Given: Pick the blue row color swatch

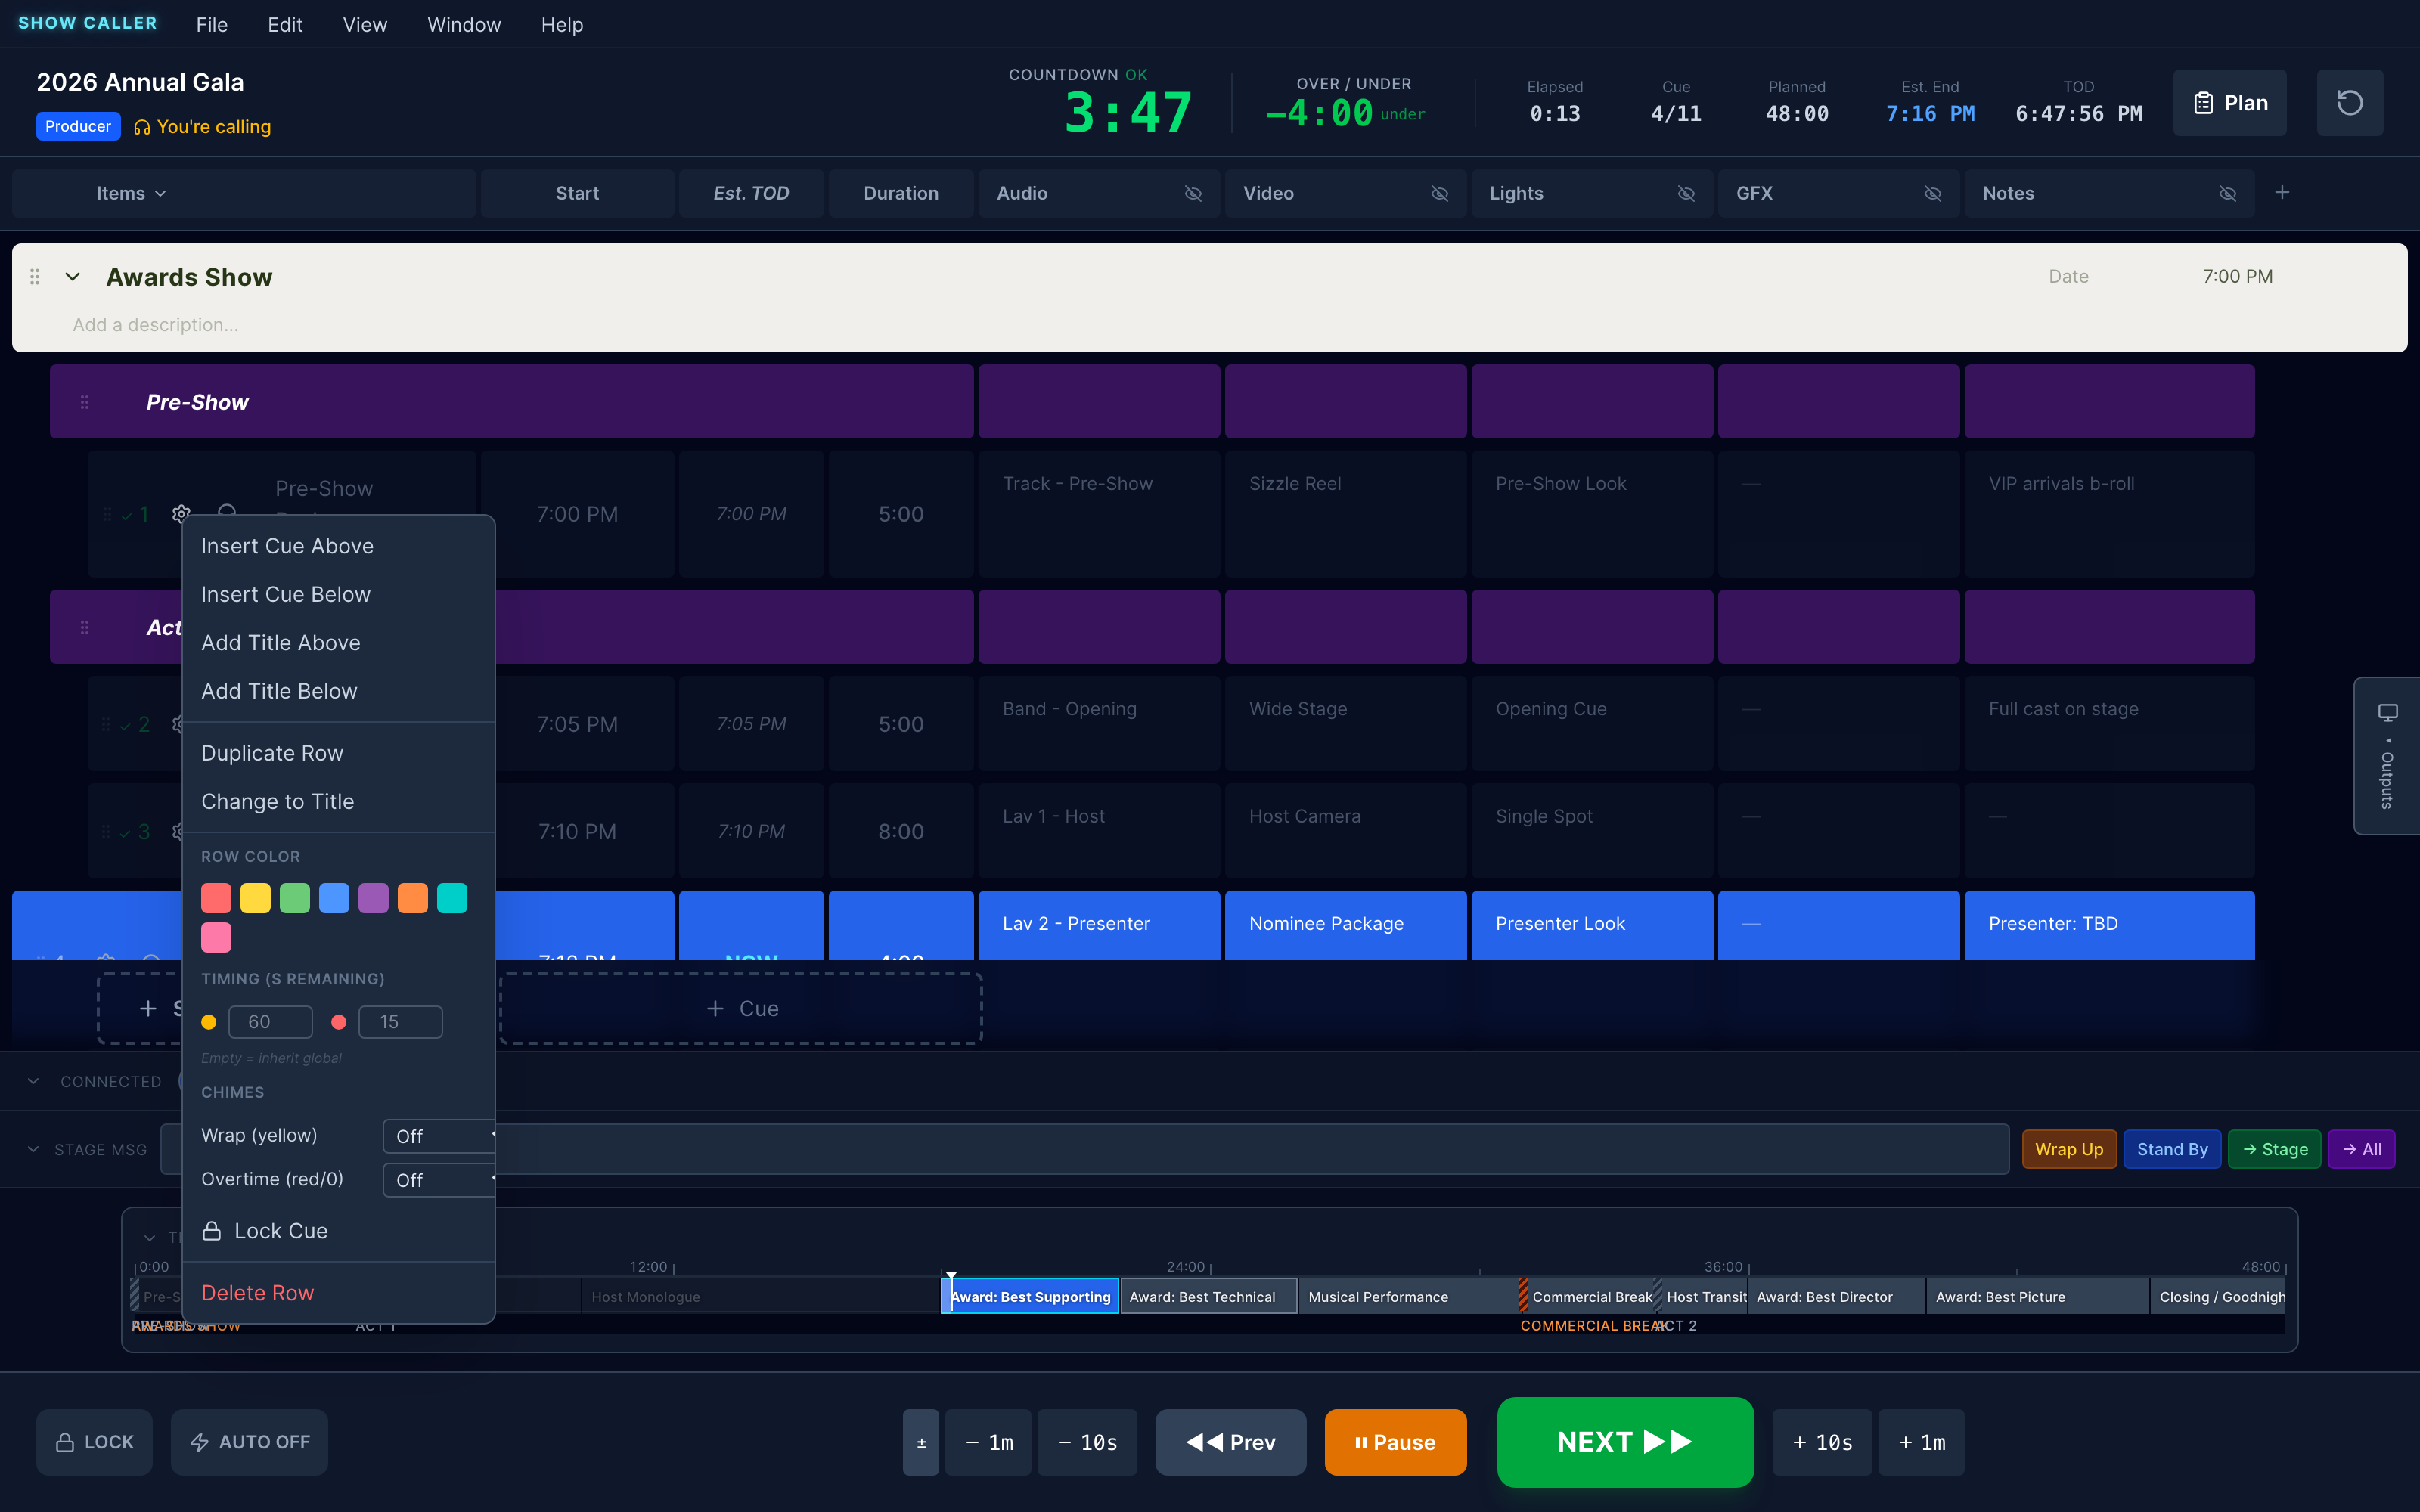Looking at the screenshot, I should (x=334, y=898).
